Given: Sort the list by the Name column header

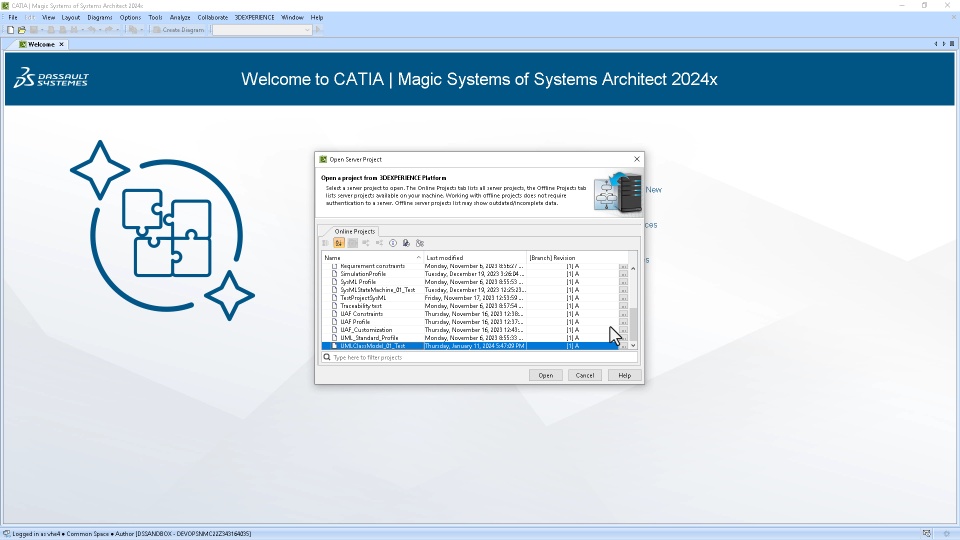Looking at the screenshot, I should click(372, 258).
